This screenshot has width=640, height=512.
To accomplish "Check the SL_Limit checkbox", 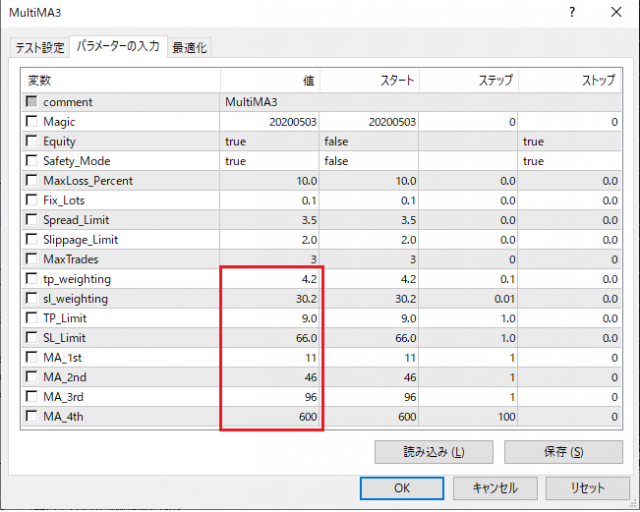I will coord(31,337).
